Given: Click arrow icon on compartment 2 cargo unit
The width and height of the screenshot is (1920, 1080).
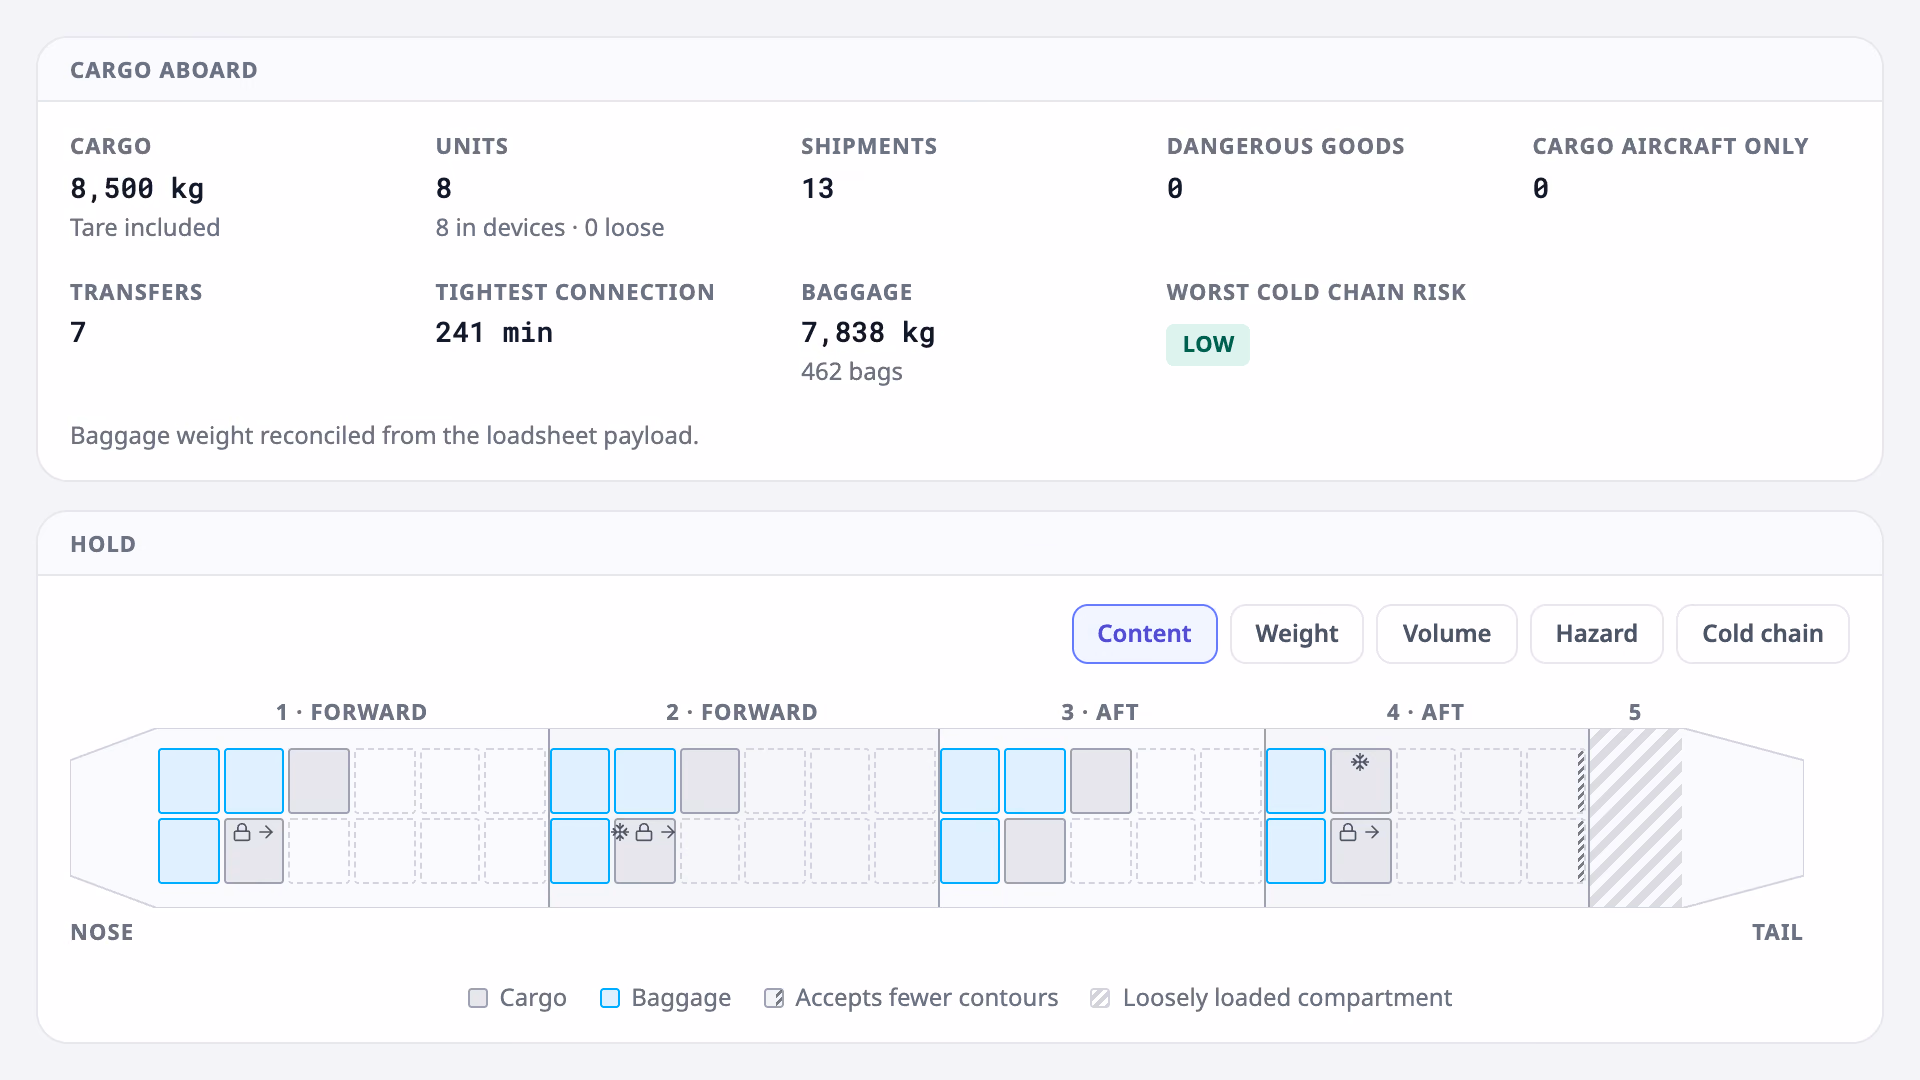Looking at the screenshot, I should (x=668, y=832).
